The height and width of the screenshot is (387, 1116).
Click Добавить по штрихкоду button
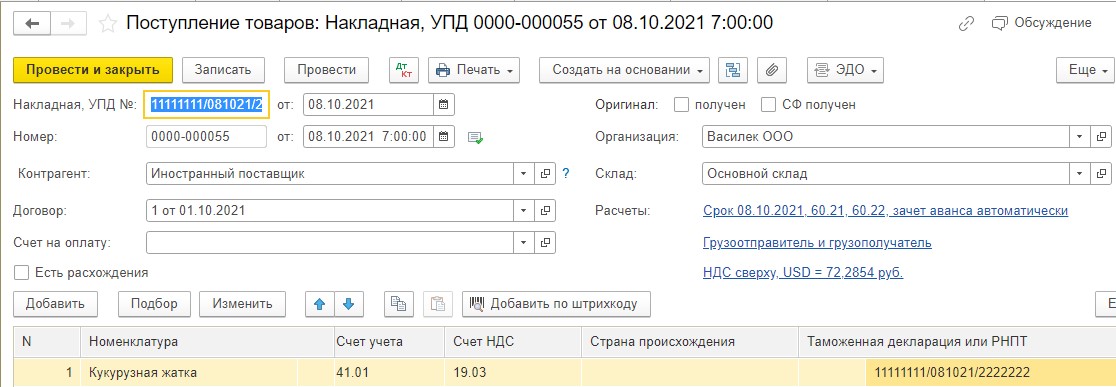click(x=557, y=304)
